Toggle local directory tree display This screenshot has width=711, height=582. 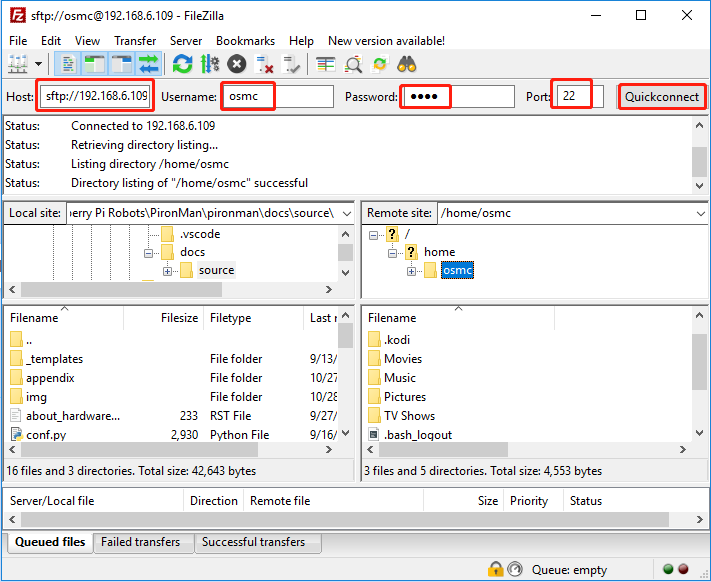pyautogui.click(x=94, y=64)
